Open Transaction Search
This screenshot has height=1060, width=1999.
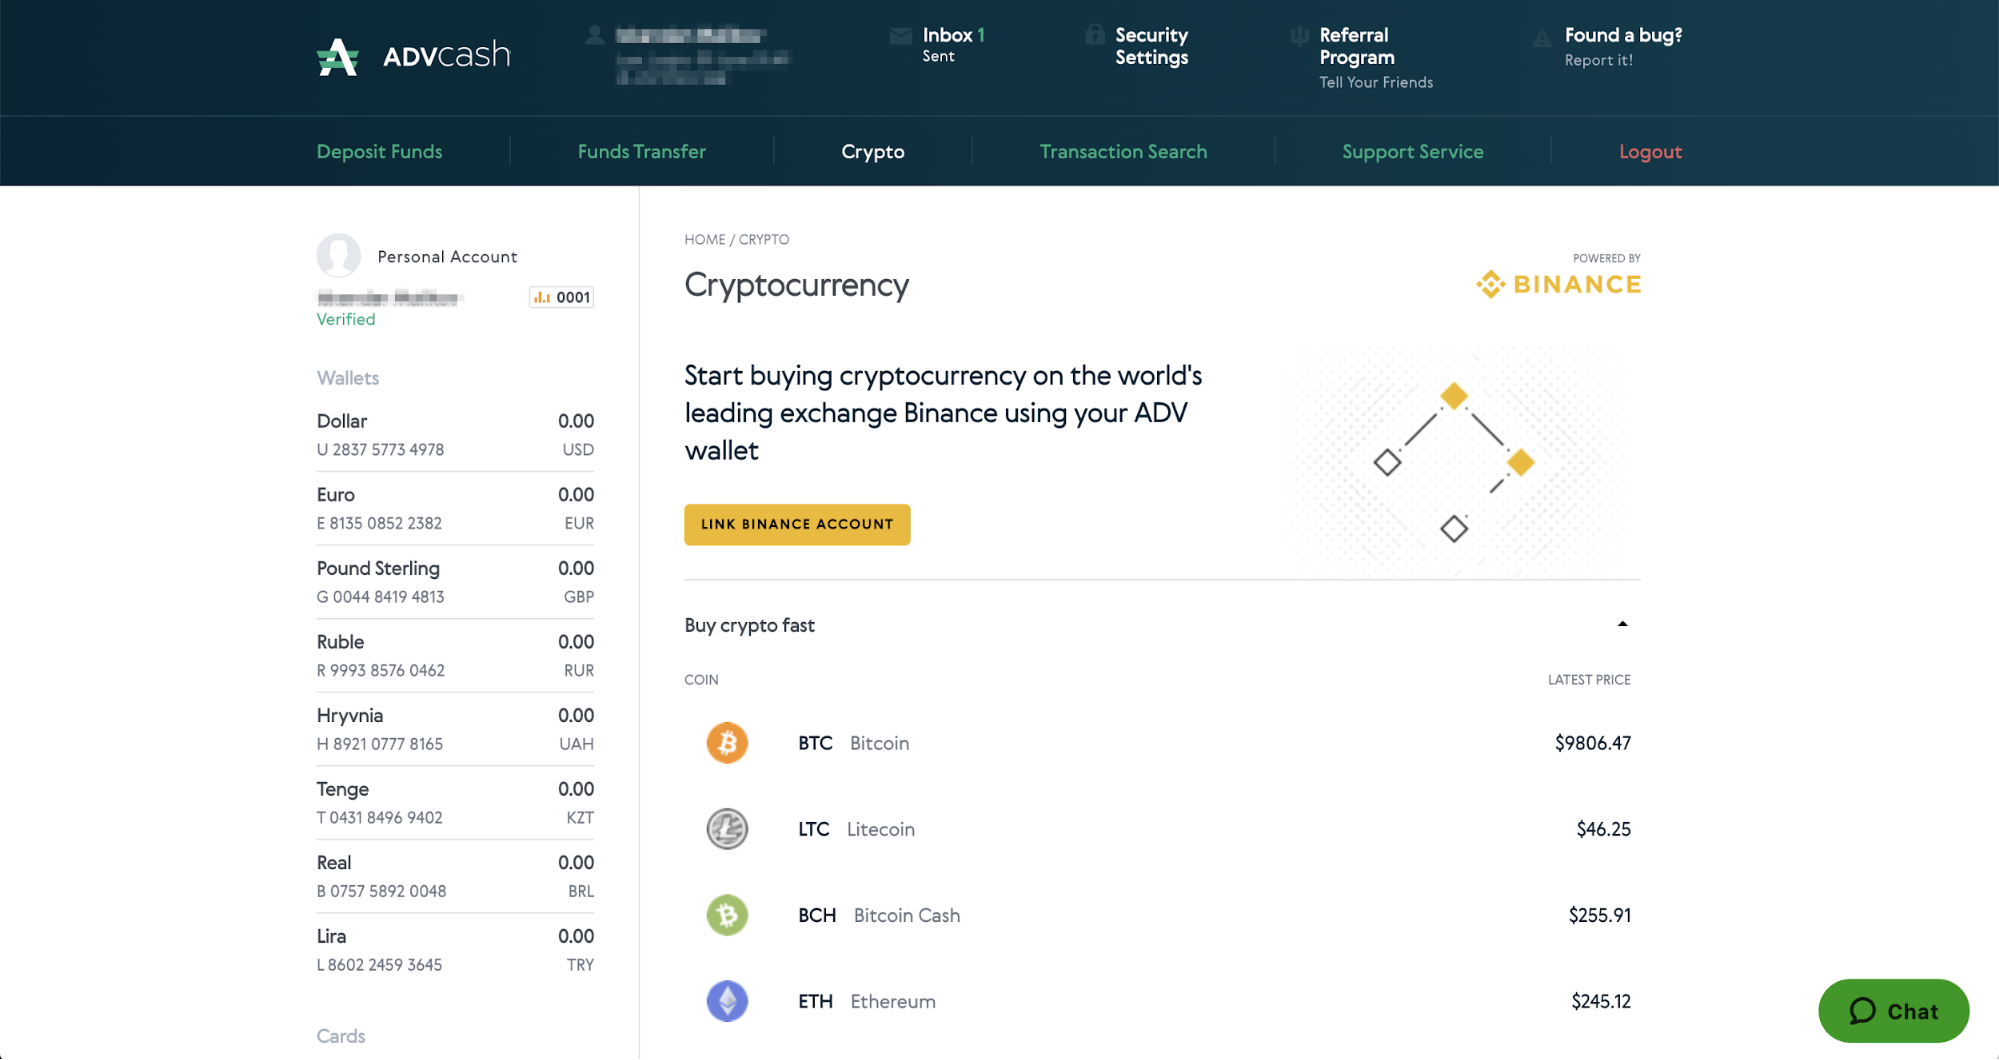point(1123,152)
